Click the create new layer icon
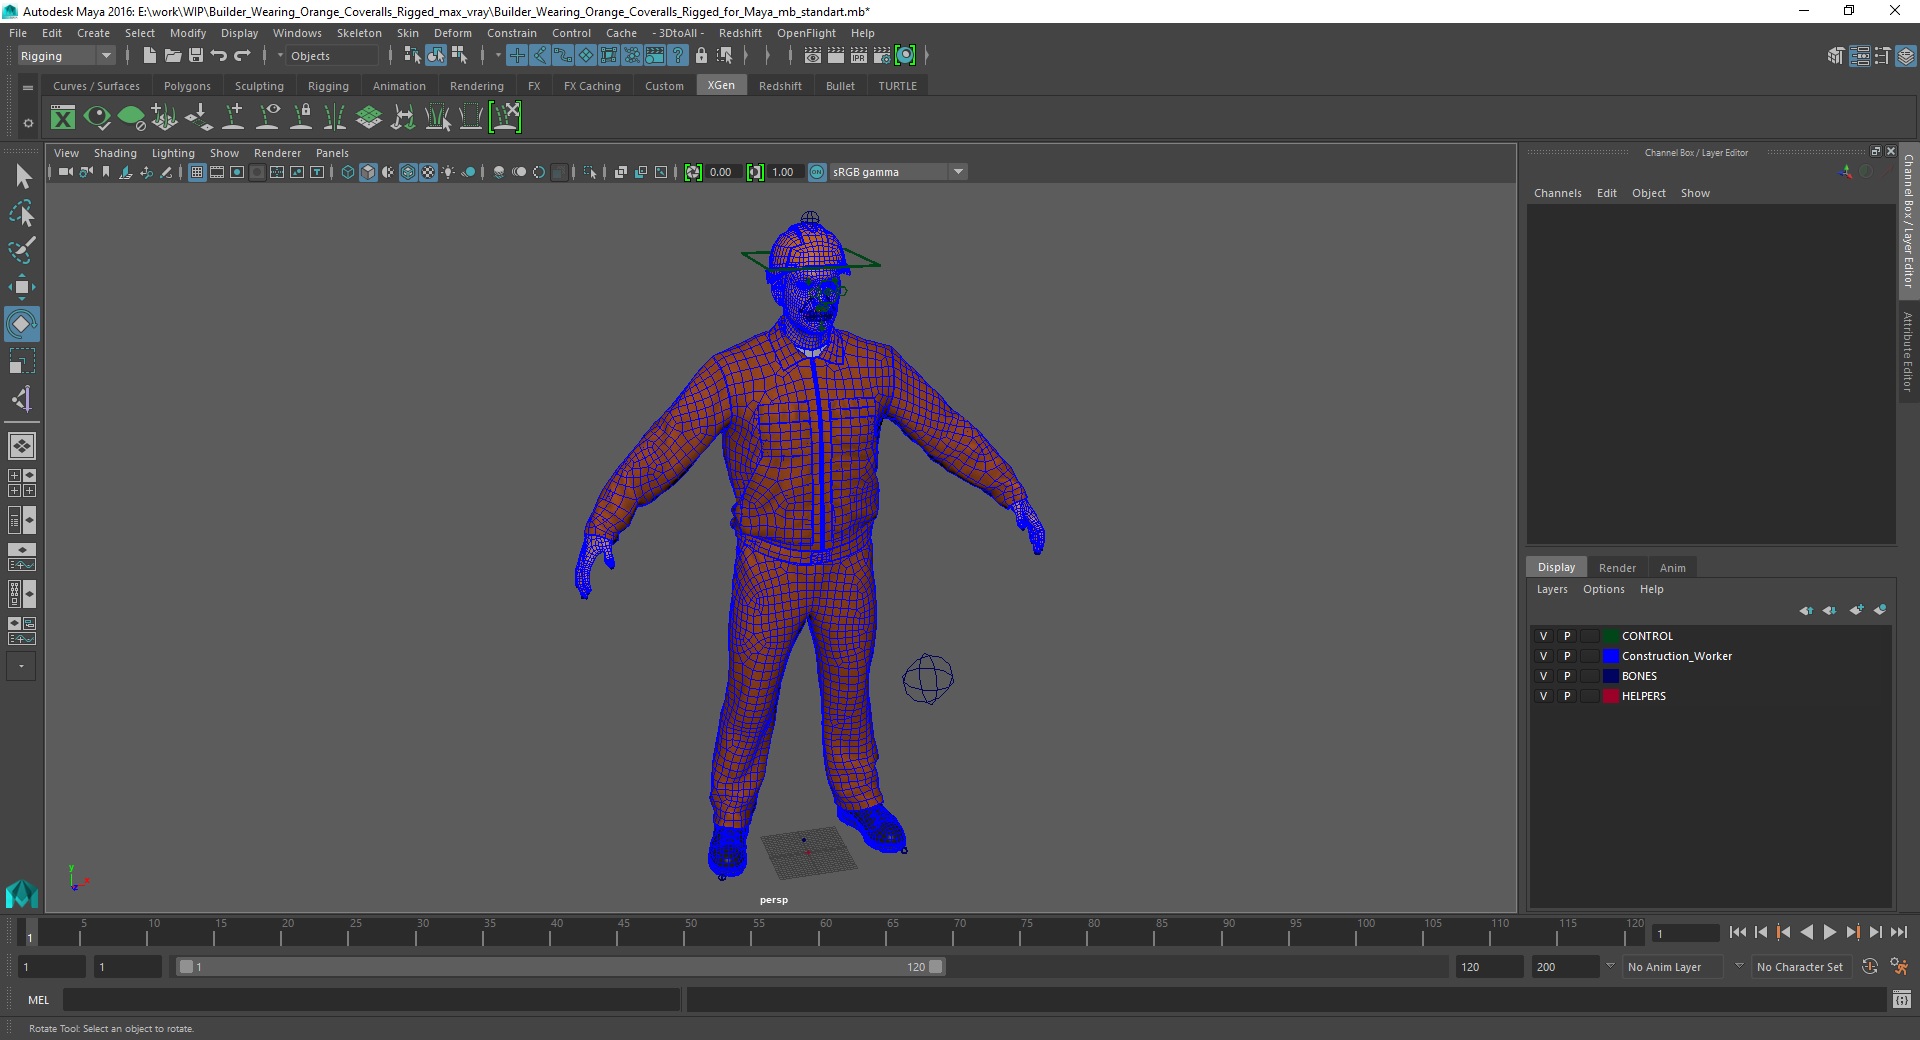 [x=1858, y=610]
